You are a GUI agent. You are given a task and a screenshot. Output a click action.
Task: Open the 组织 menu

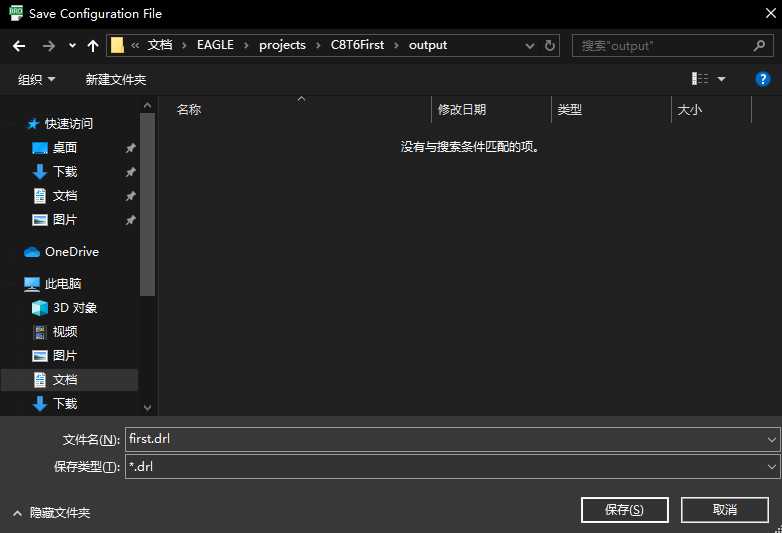coord(36,79)
